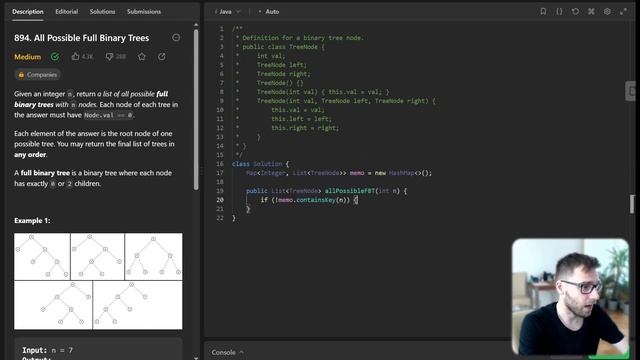Click the like count 4.3K
This screenshot has height=360, width=640.
click(87, 57)
